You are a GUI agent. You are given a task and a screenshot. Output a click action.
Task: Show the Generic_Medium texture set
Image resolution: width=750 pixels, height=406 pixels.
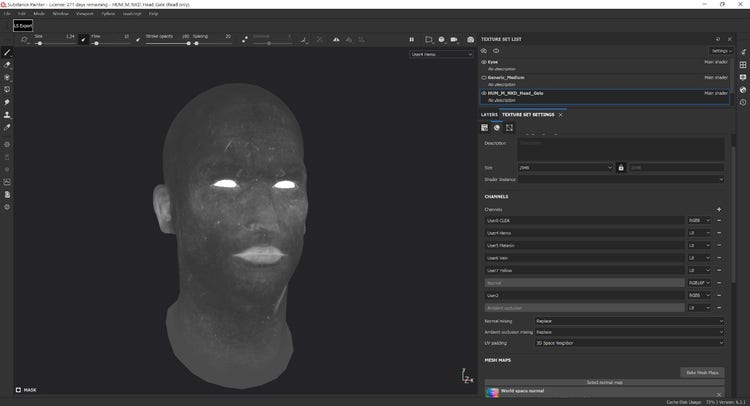pyautogui.click(x=484, y=77)
